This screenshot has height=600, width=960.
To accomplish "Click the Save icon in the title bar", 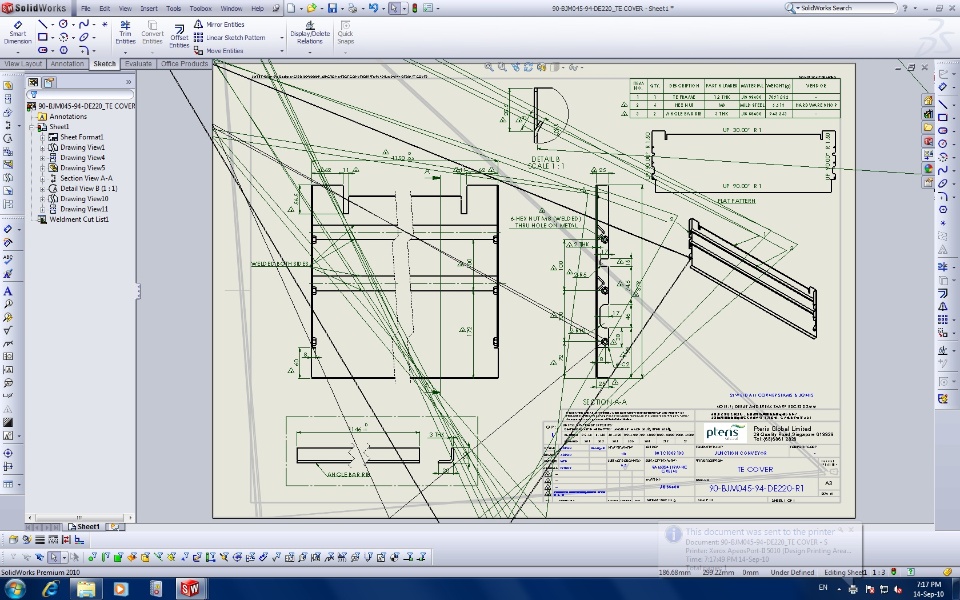I will click(x=332, y=8).
